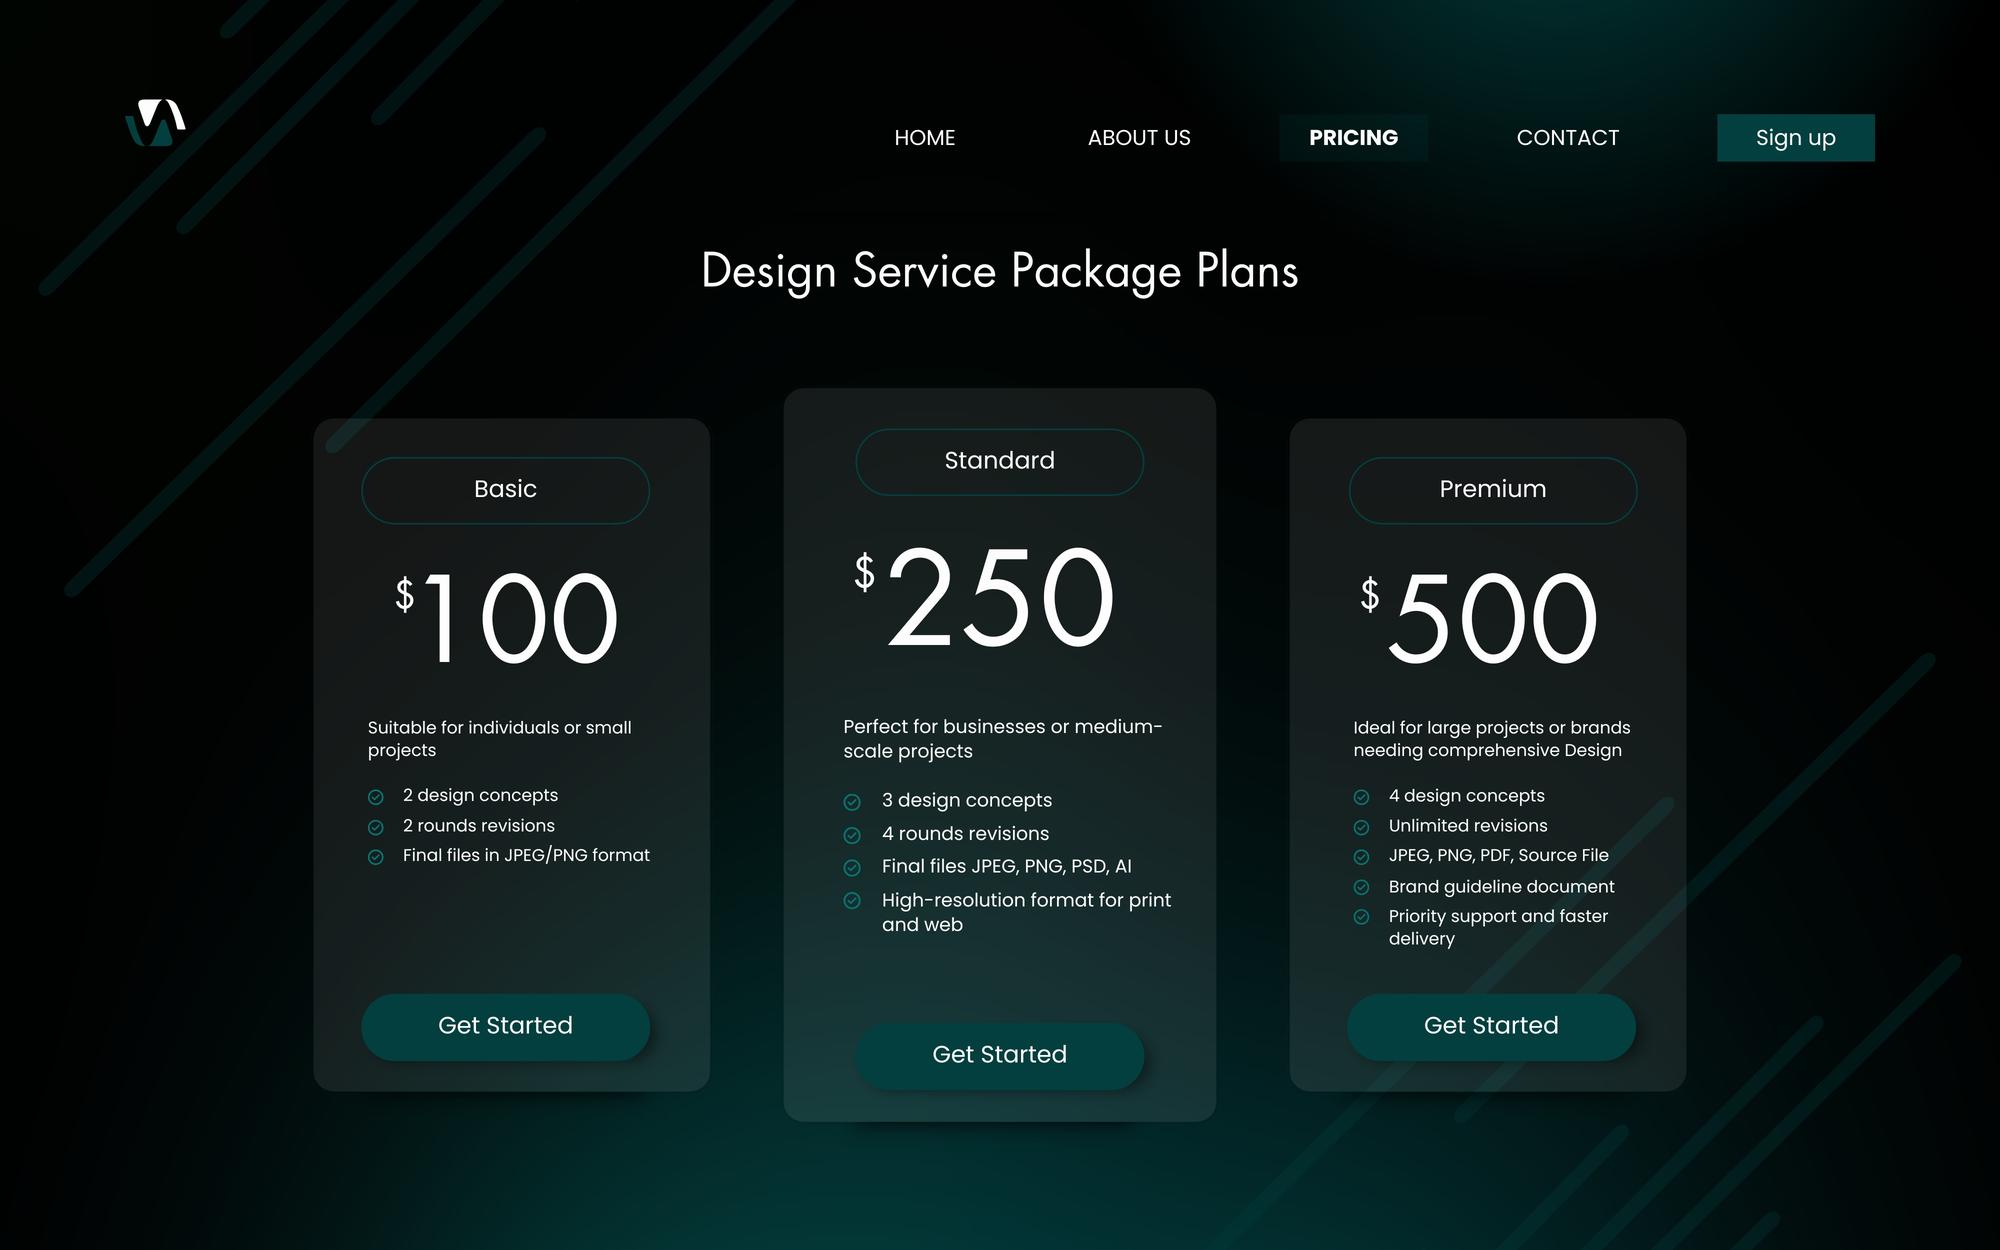Click 'High-resolution format for print and web' text
This screenshot has width=2000, height=1250.
point(1026,912)
